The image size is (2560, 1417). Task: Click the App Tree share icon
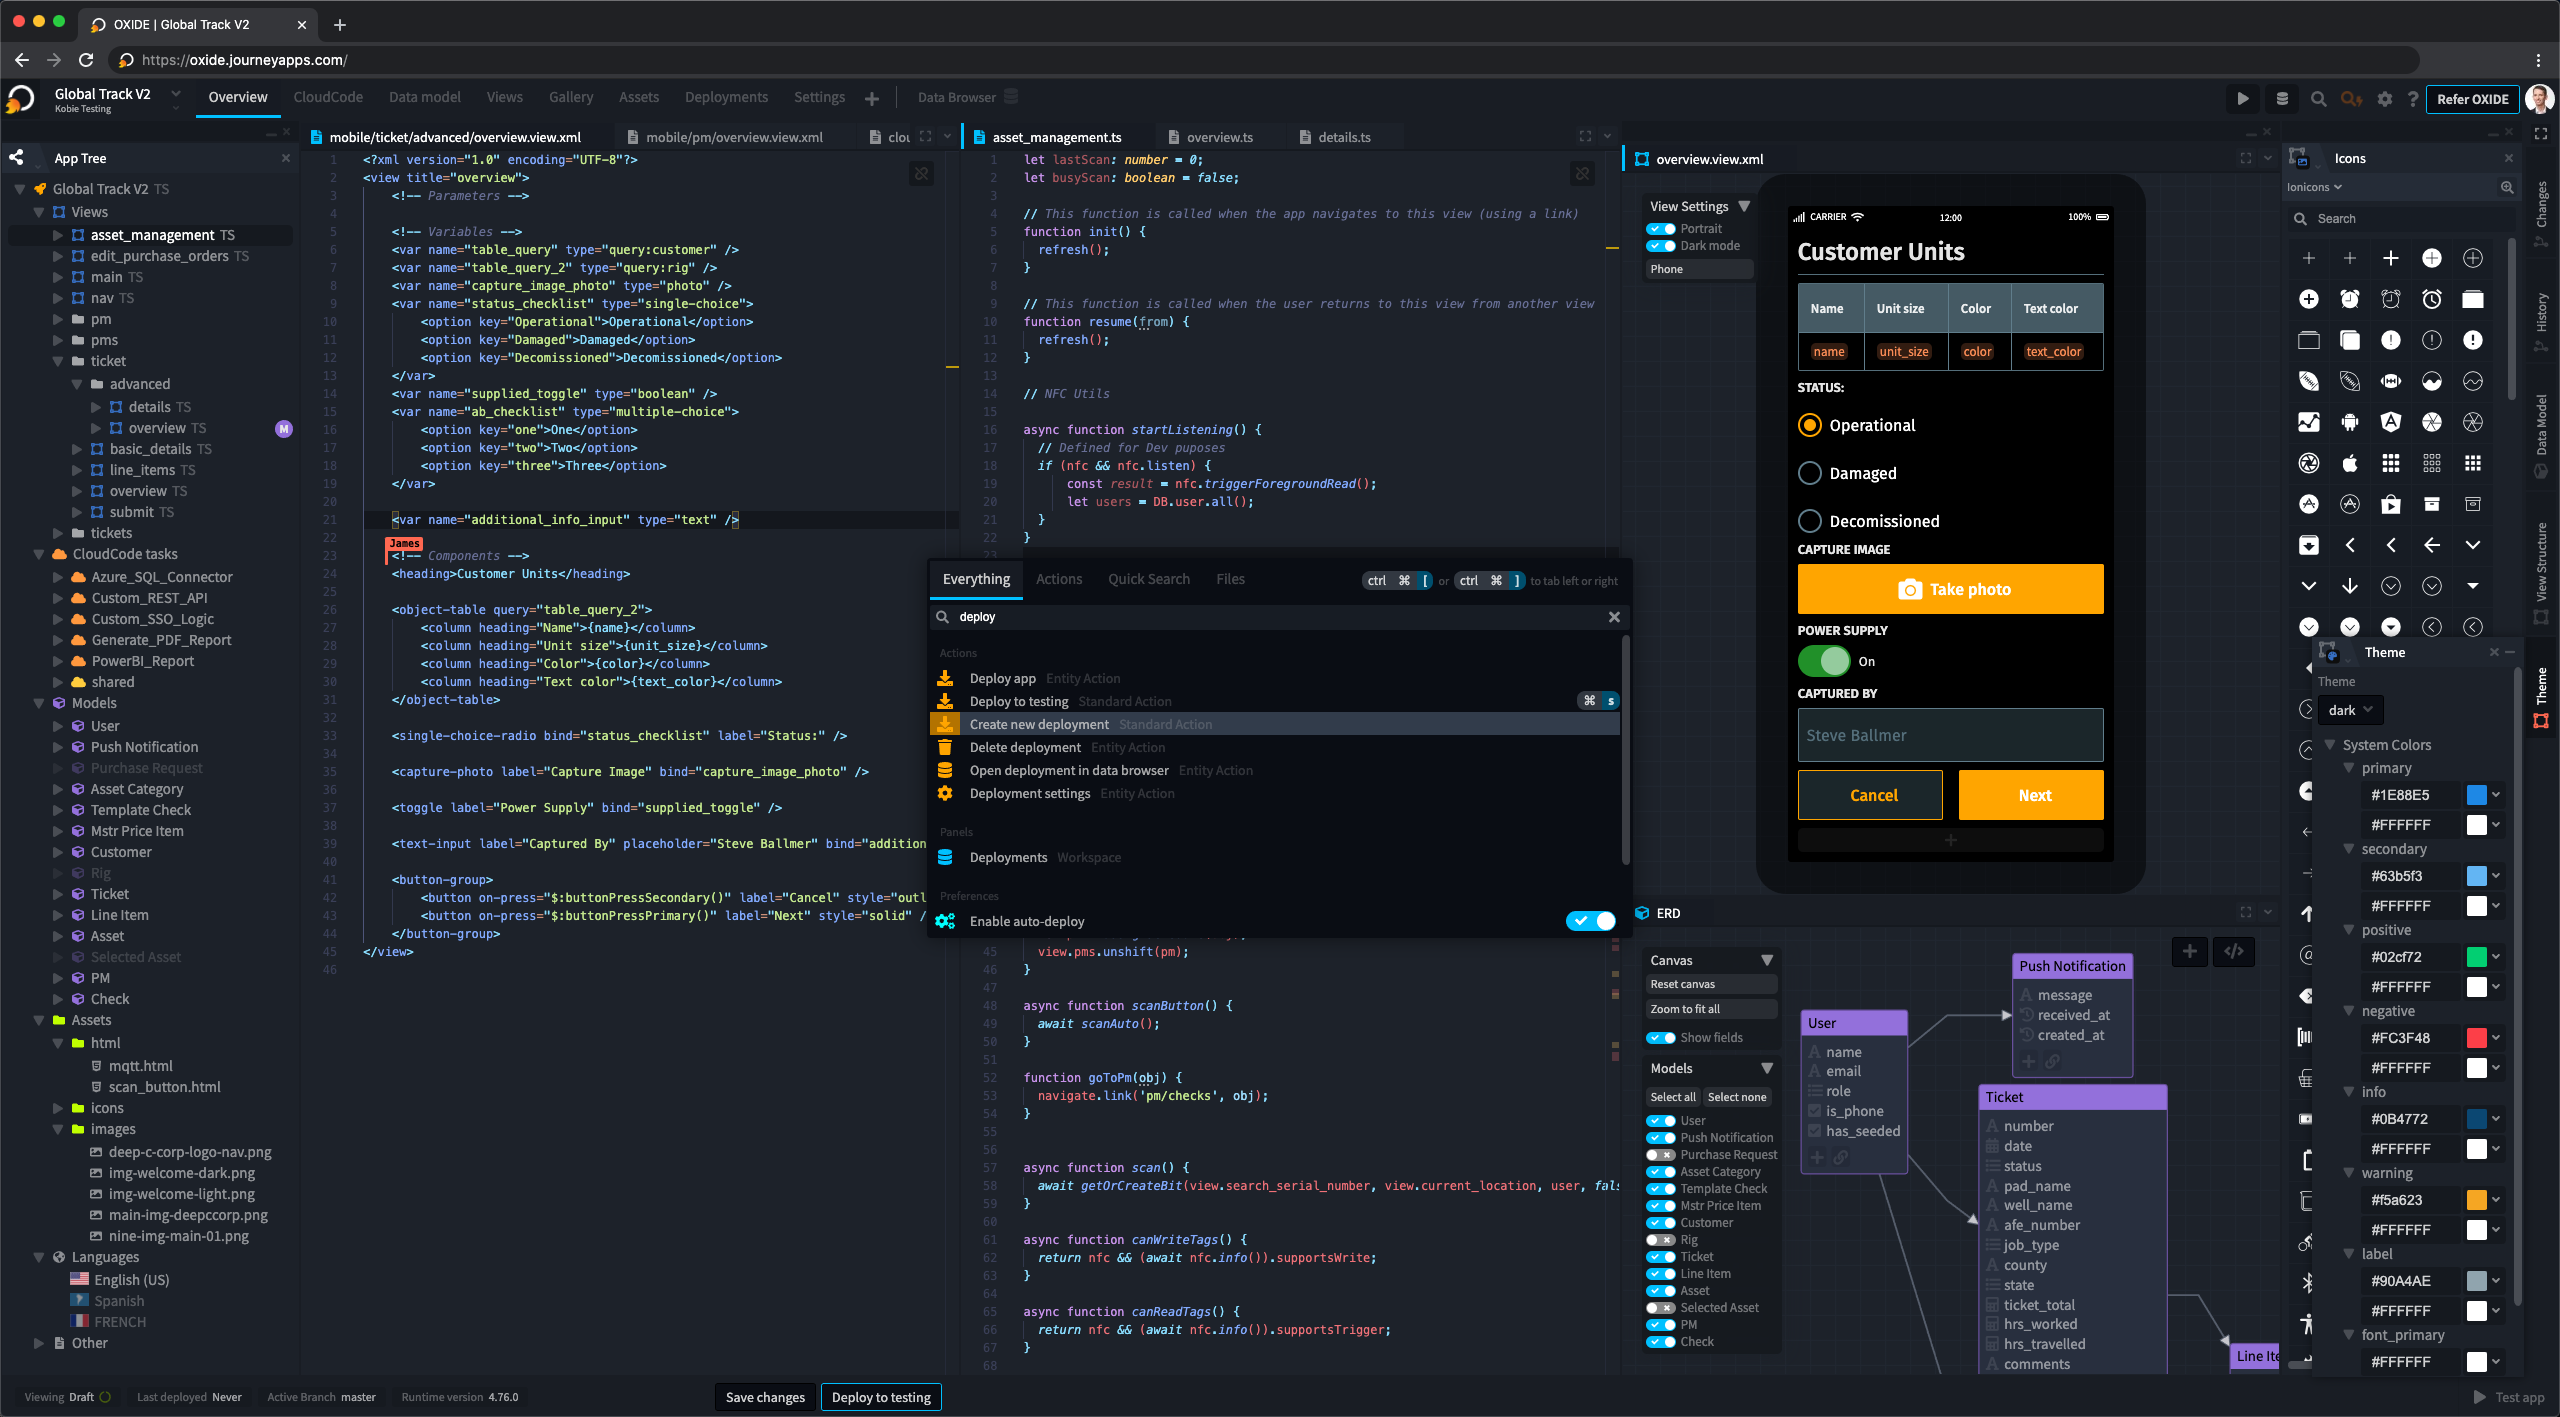coord(17,158)
